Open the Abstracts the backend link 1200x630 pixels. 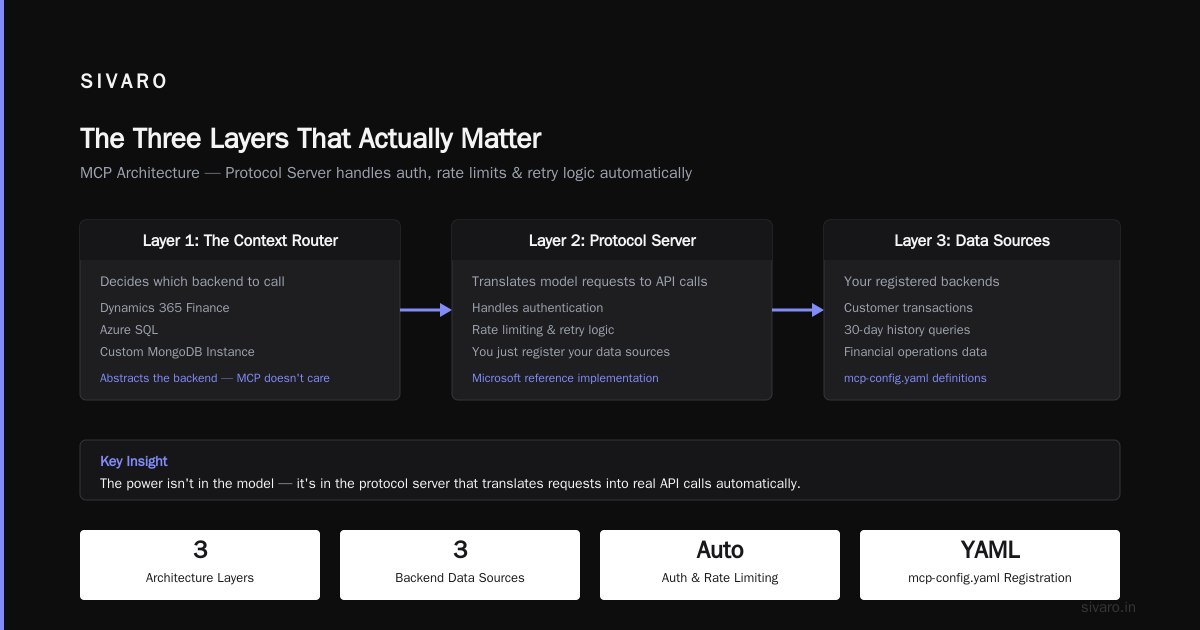pos(215,378)
